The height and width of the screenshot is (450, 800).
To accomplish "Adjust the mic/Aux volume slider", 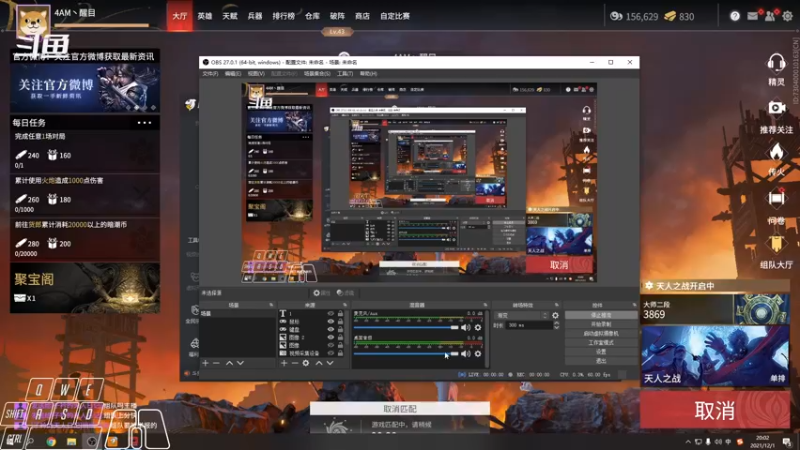I will point(406,328).
